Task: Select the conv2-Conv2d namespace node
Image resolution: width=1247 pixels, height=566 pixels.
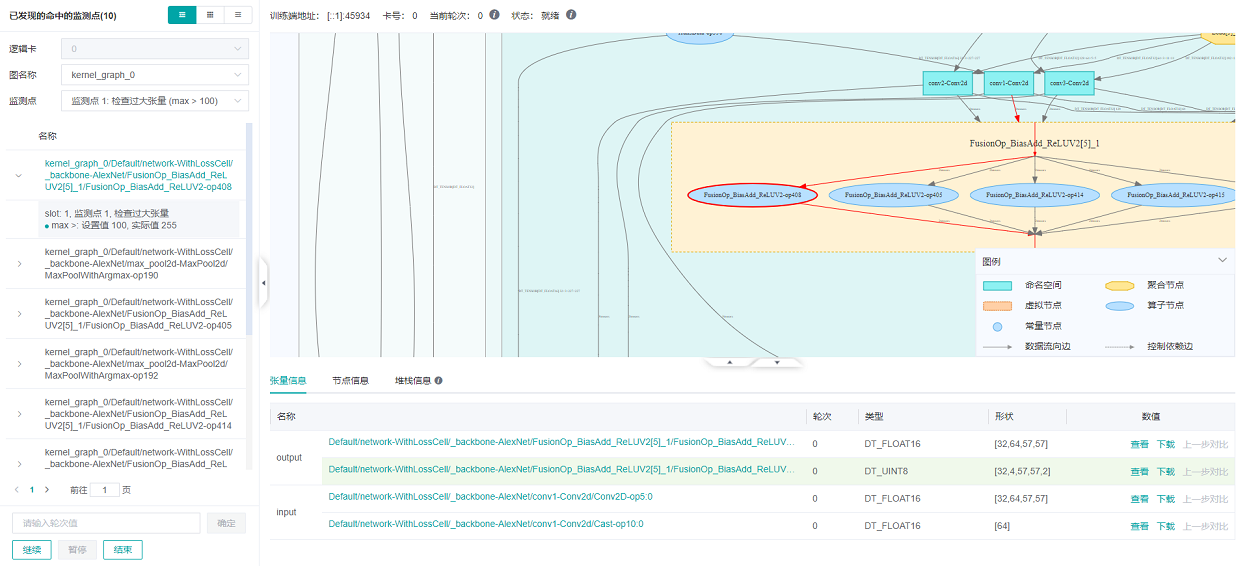Action: pos(947,83)
